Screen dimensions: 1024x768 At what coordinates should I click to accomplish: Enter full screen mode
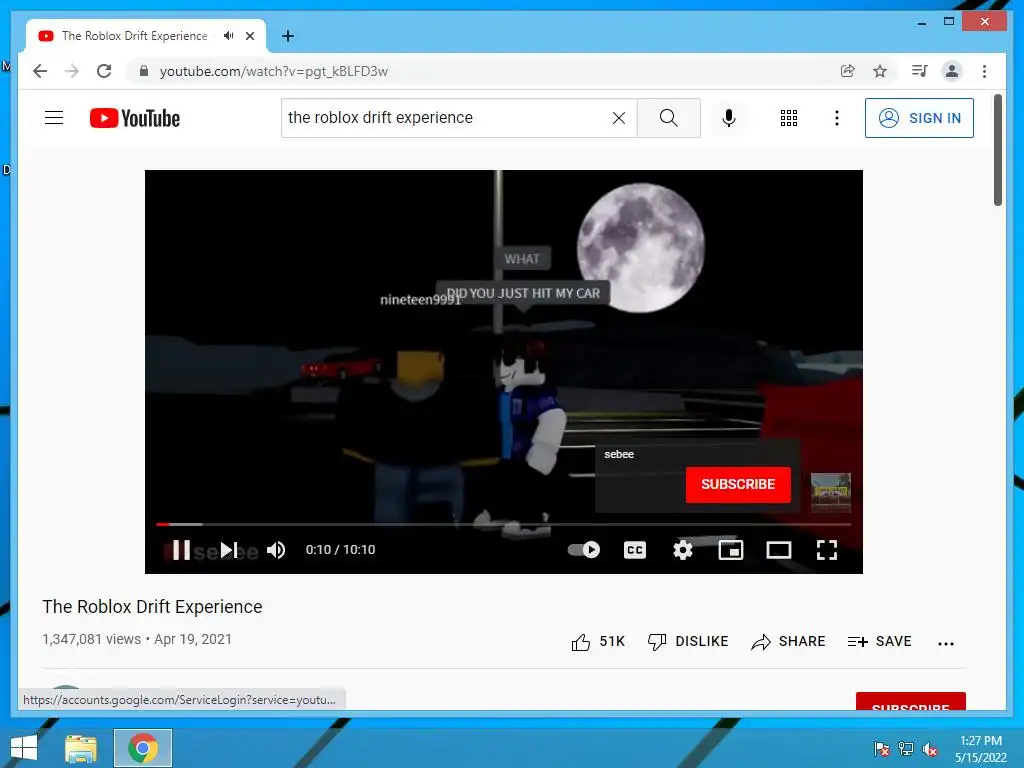[827, 550]
